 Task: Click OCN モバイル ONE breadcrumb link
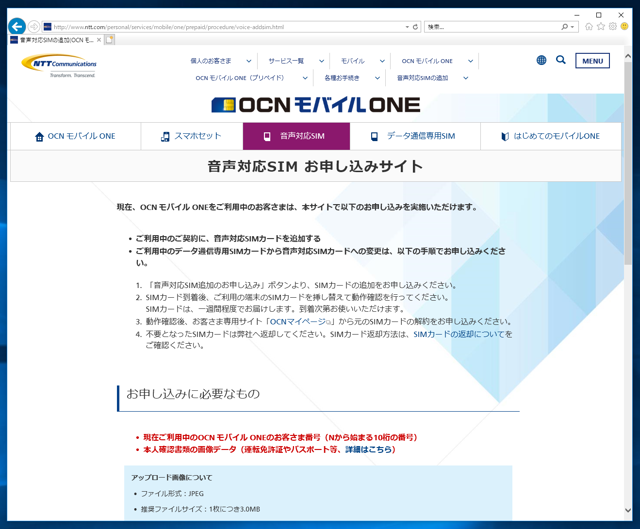[x=427, y=61]
